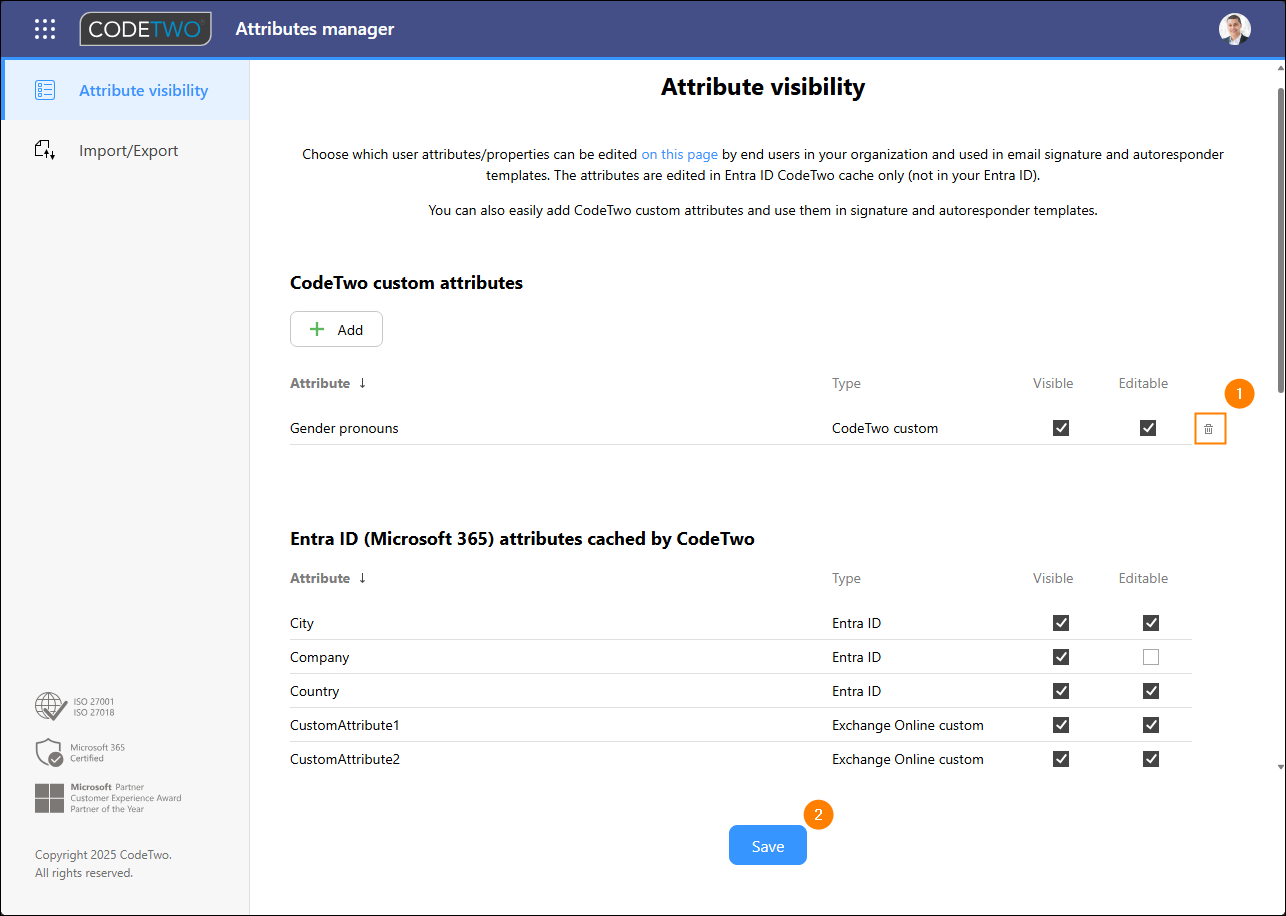Click the Save button

click(x=767, y=846)
